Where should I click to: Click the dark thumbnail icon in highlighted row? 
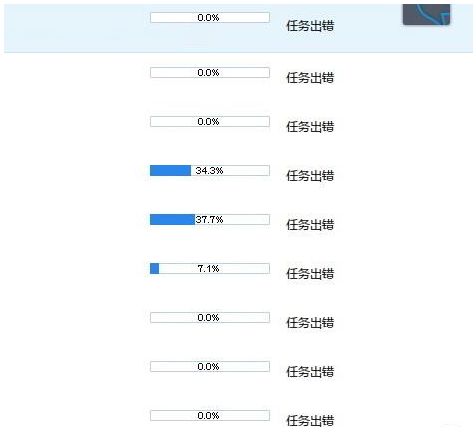point(426,14)
